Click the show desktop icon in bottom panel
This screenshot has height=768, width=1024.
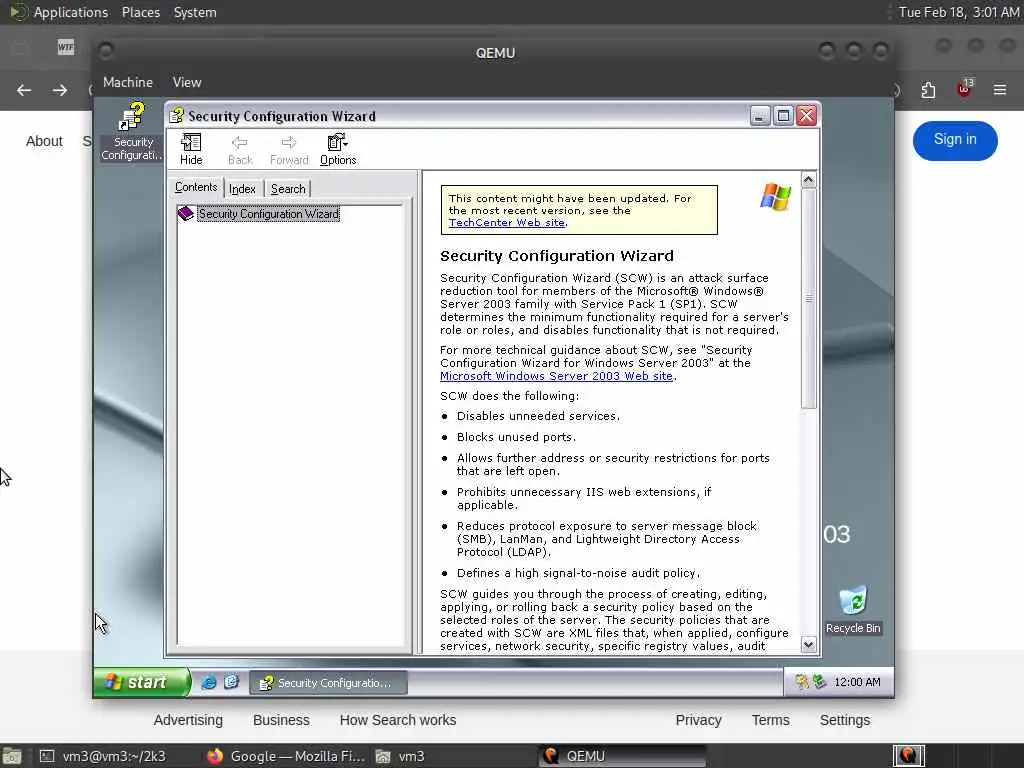(12, 756)
